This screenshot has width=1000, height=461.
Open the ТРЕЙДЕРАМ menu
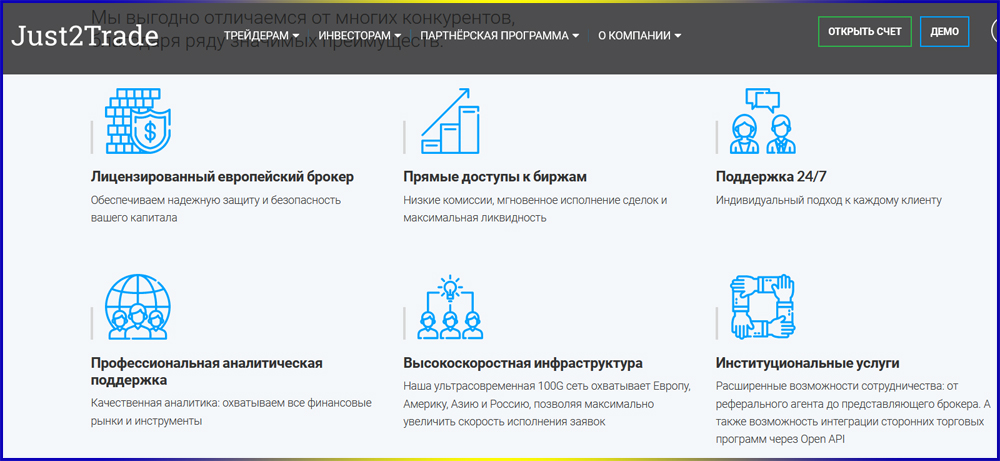tap(261, 36)
